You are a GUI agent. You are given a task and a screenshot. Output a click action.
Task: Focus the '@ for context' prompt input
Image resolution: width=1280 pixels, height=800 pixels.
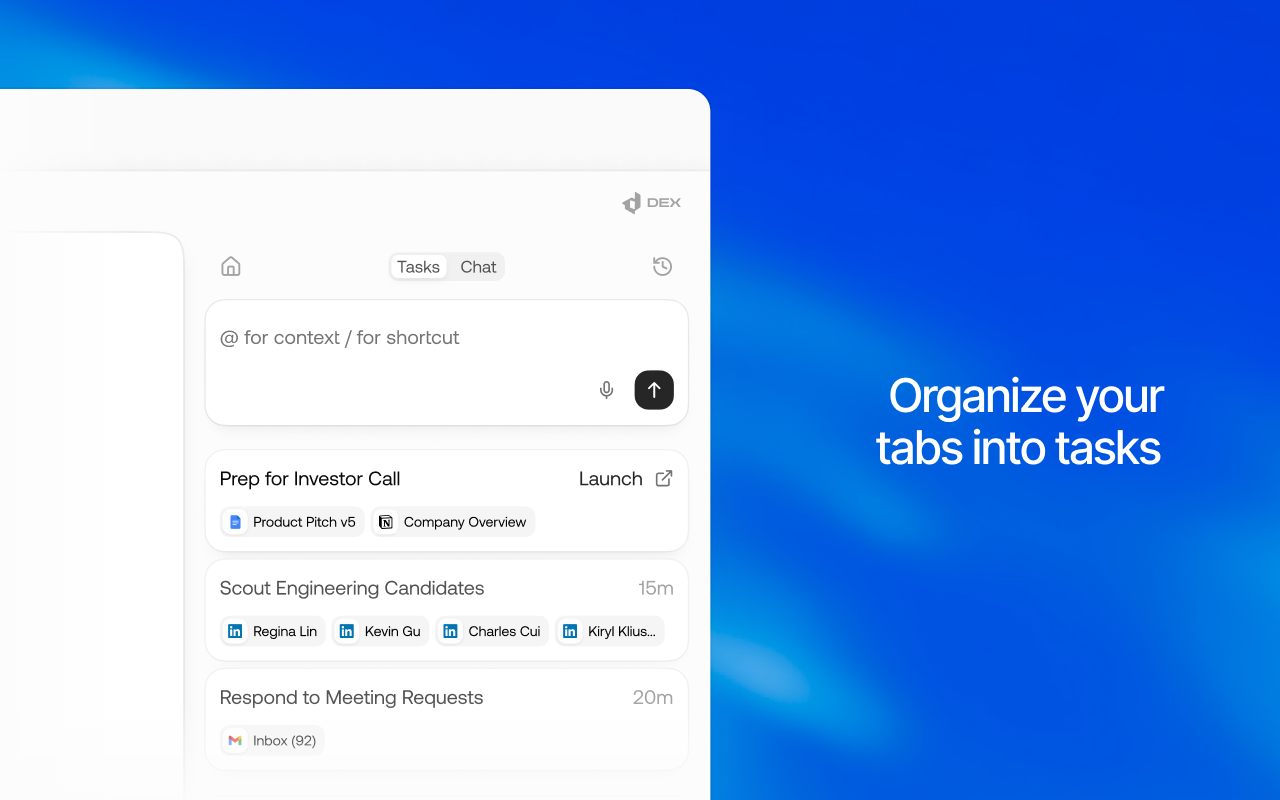pyautogui.click(x=447, y=362)
